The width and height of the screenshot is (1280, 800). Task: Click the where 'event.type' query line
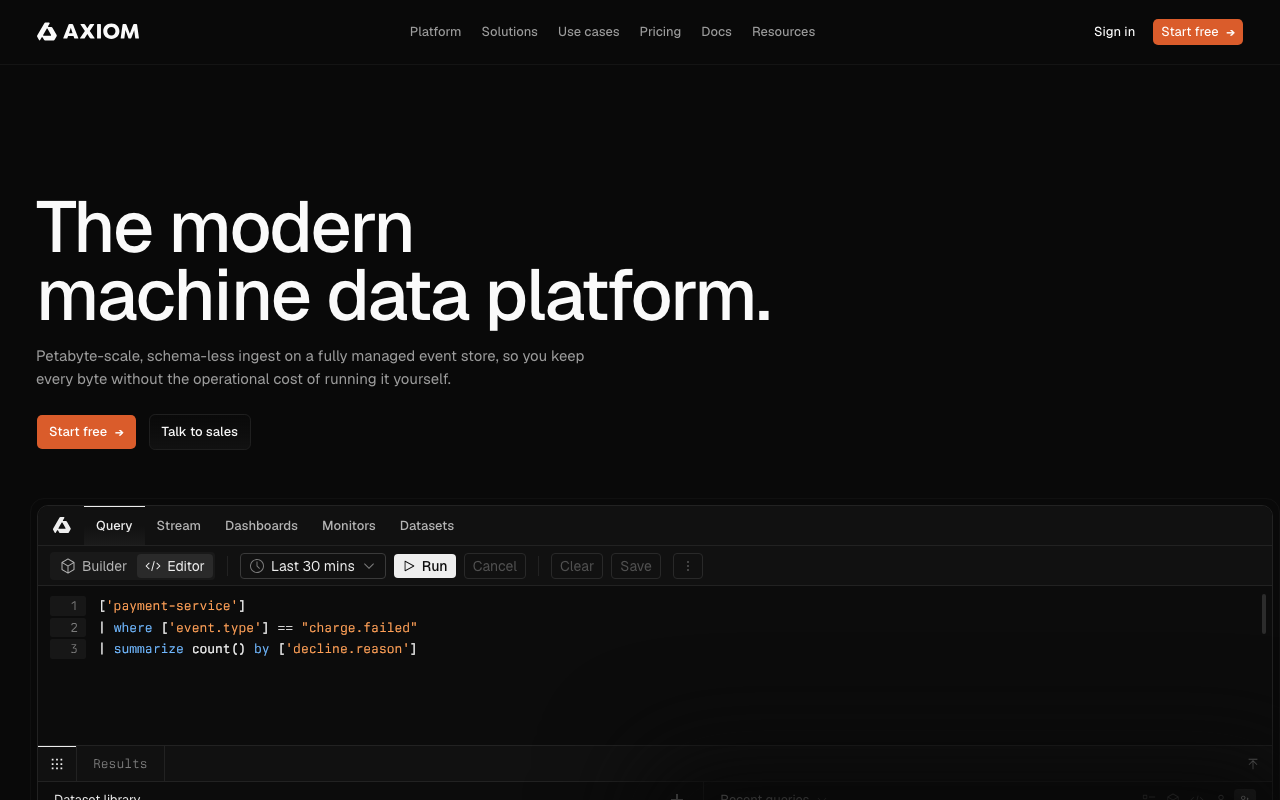(258, 628)
